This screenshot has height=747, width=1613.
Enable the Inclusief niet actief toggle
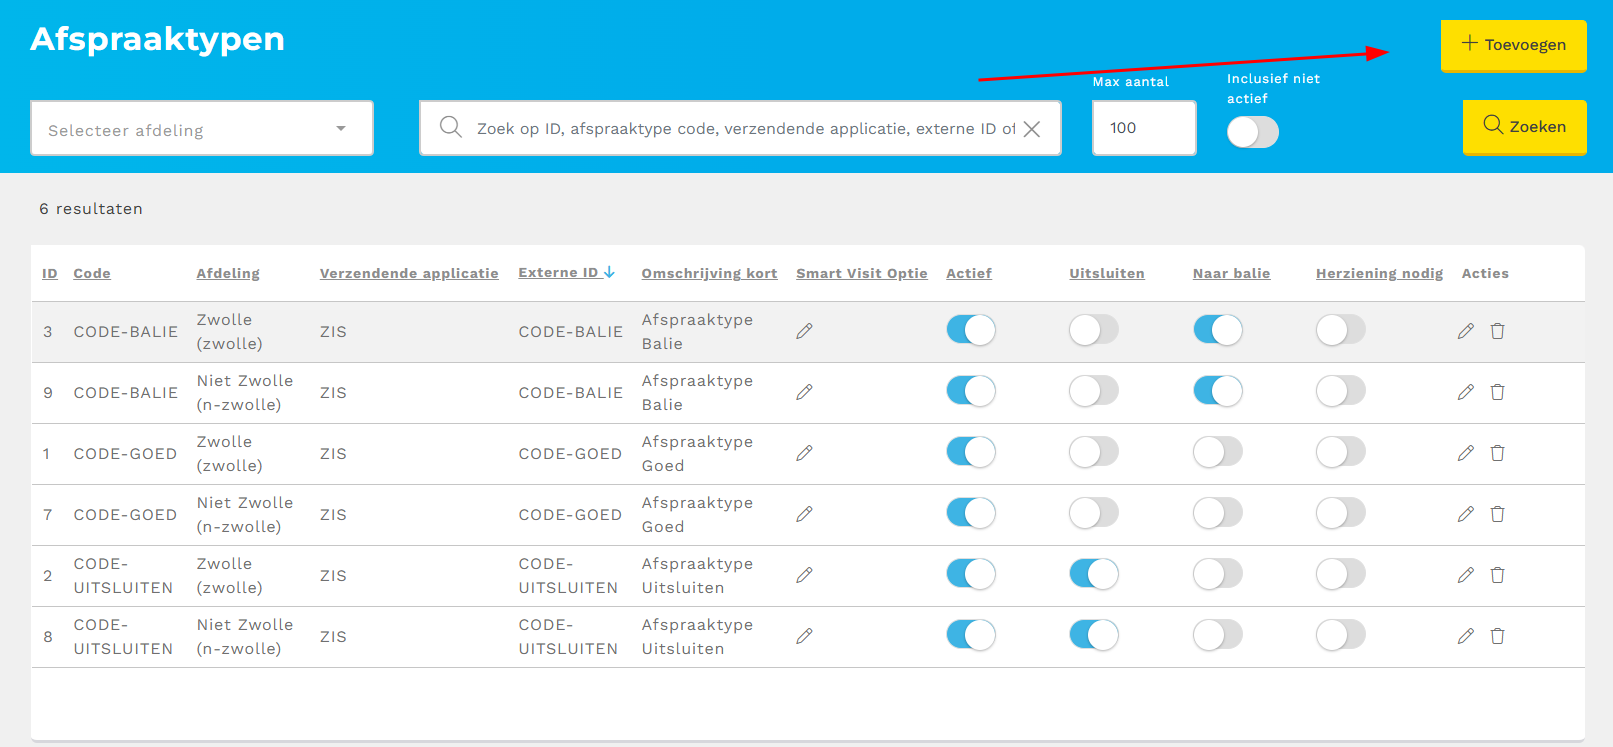1252,132
